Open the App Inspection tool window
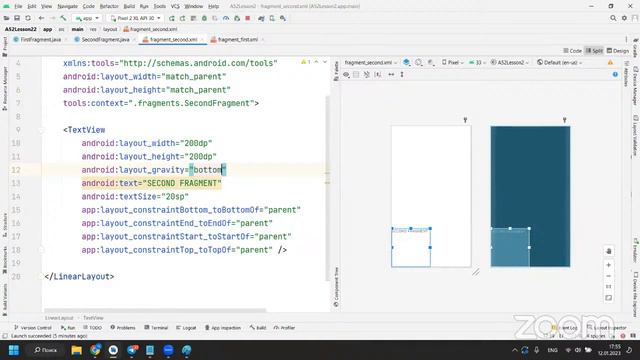Viewport: 640px width, 360px height. (x=223, y=328)
